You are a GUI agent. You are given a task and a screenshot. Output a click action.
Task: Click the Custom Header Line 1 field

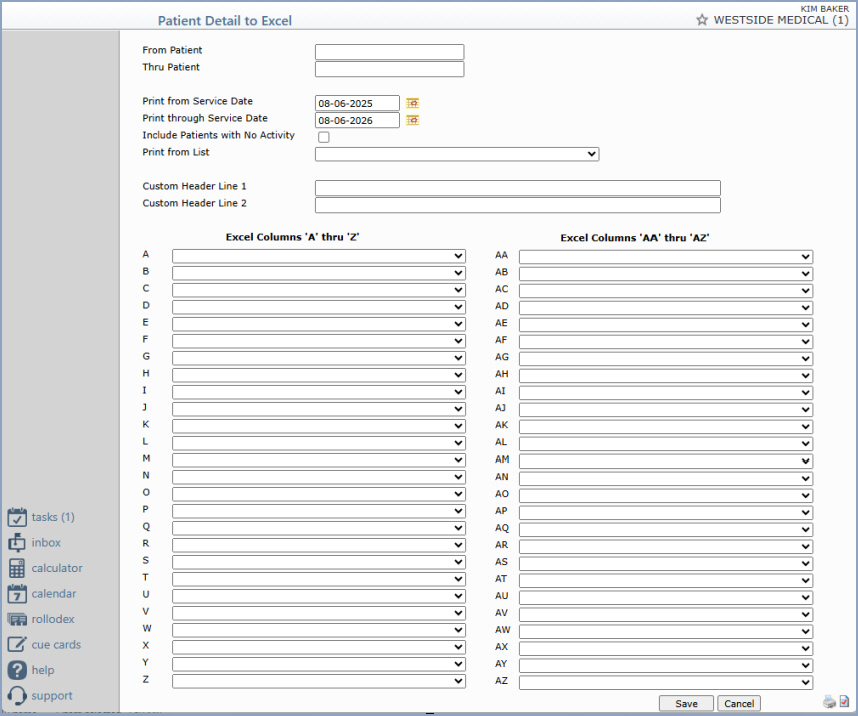[518, 188]
